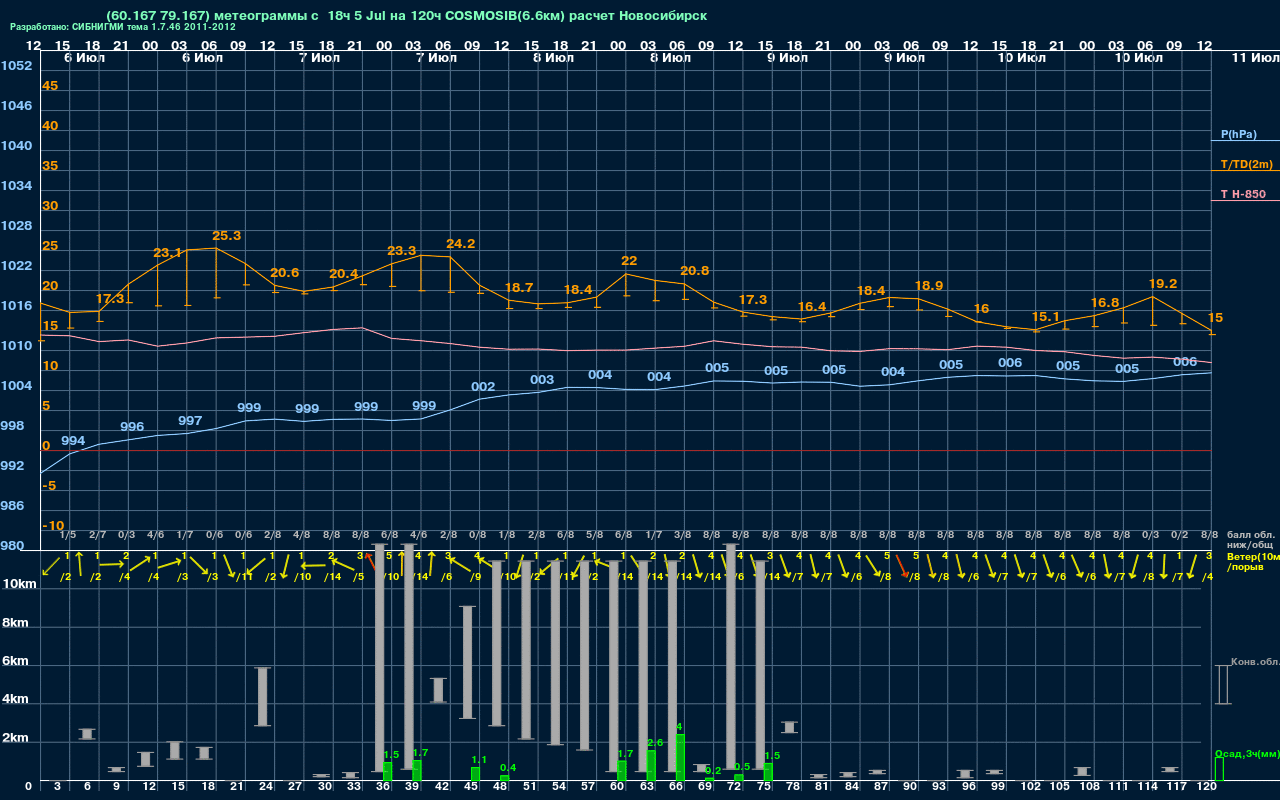The width and height of the screenshot is (1280, 800).
Task: Click the 'Разработано: СИБНИГМИ' credit line
Action: (122, 27)
